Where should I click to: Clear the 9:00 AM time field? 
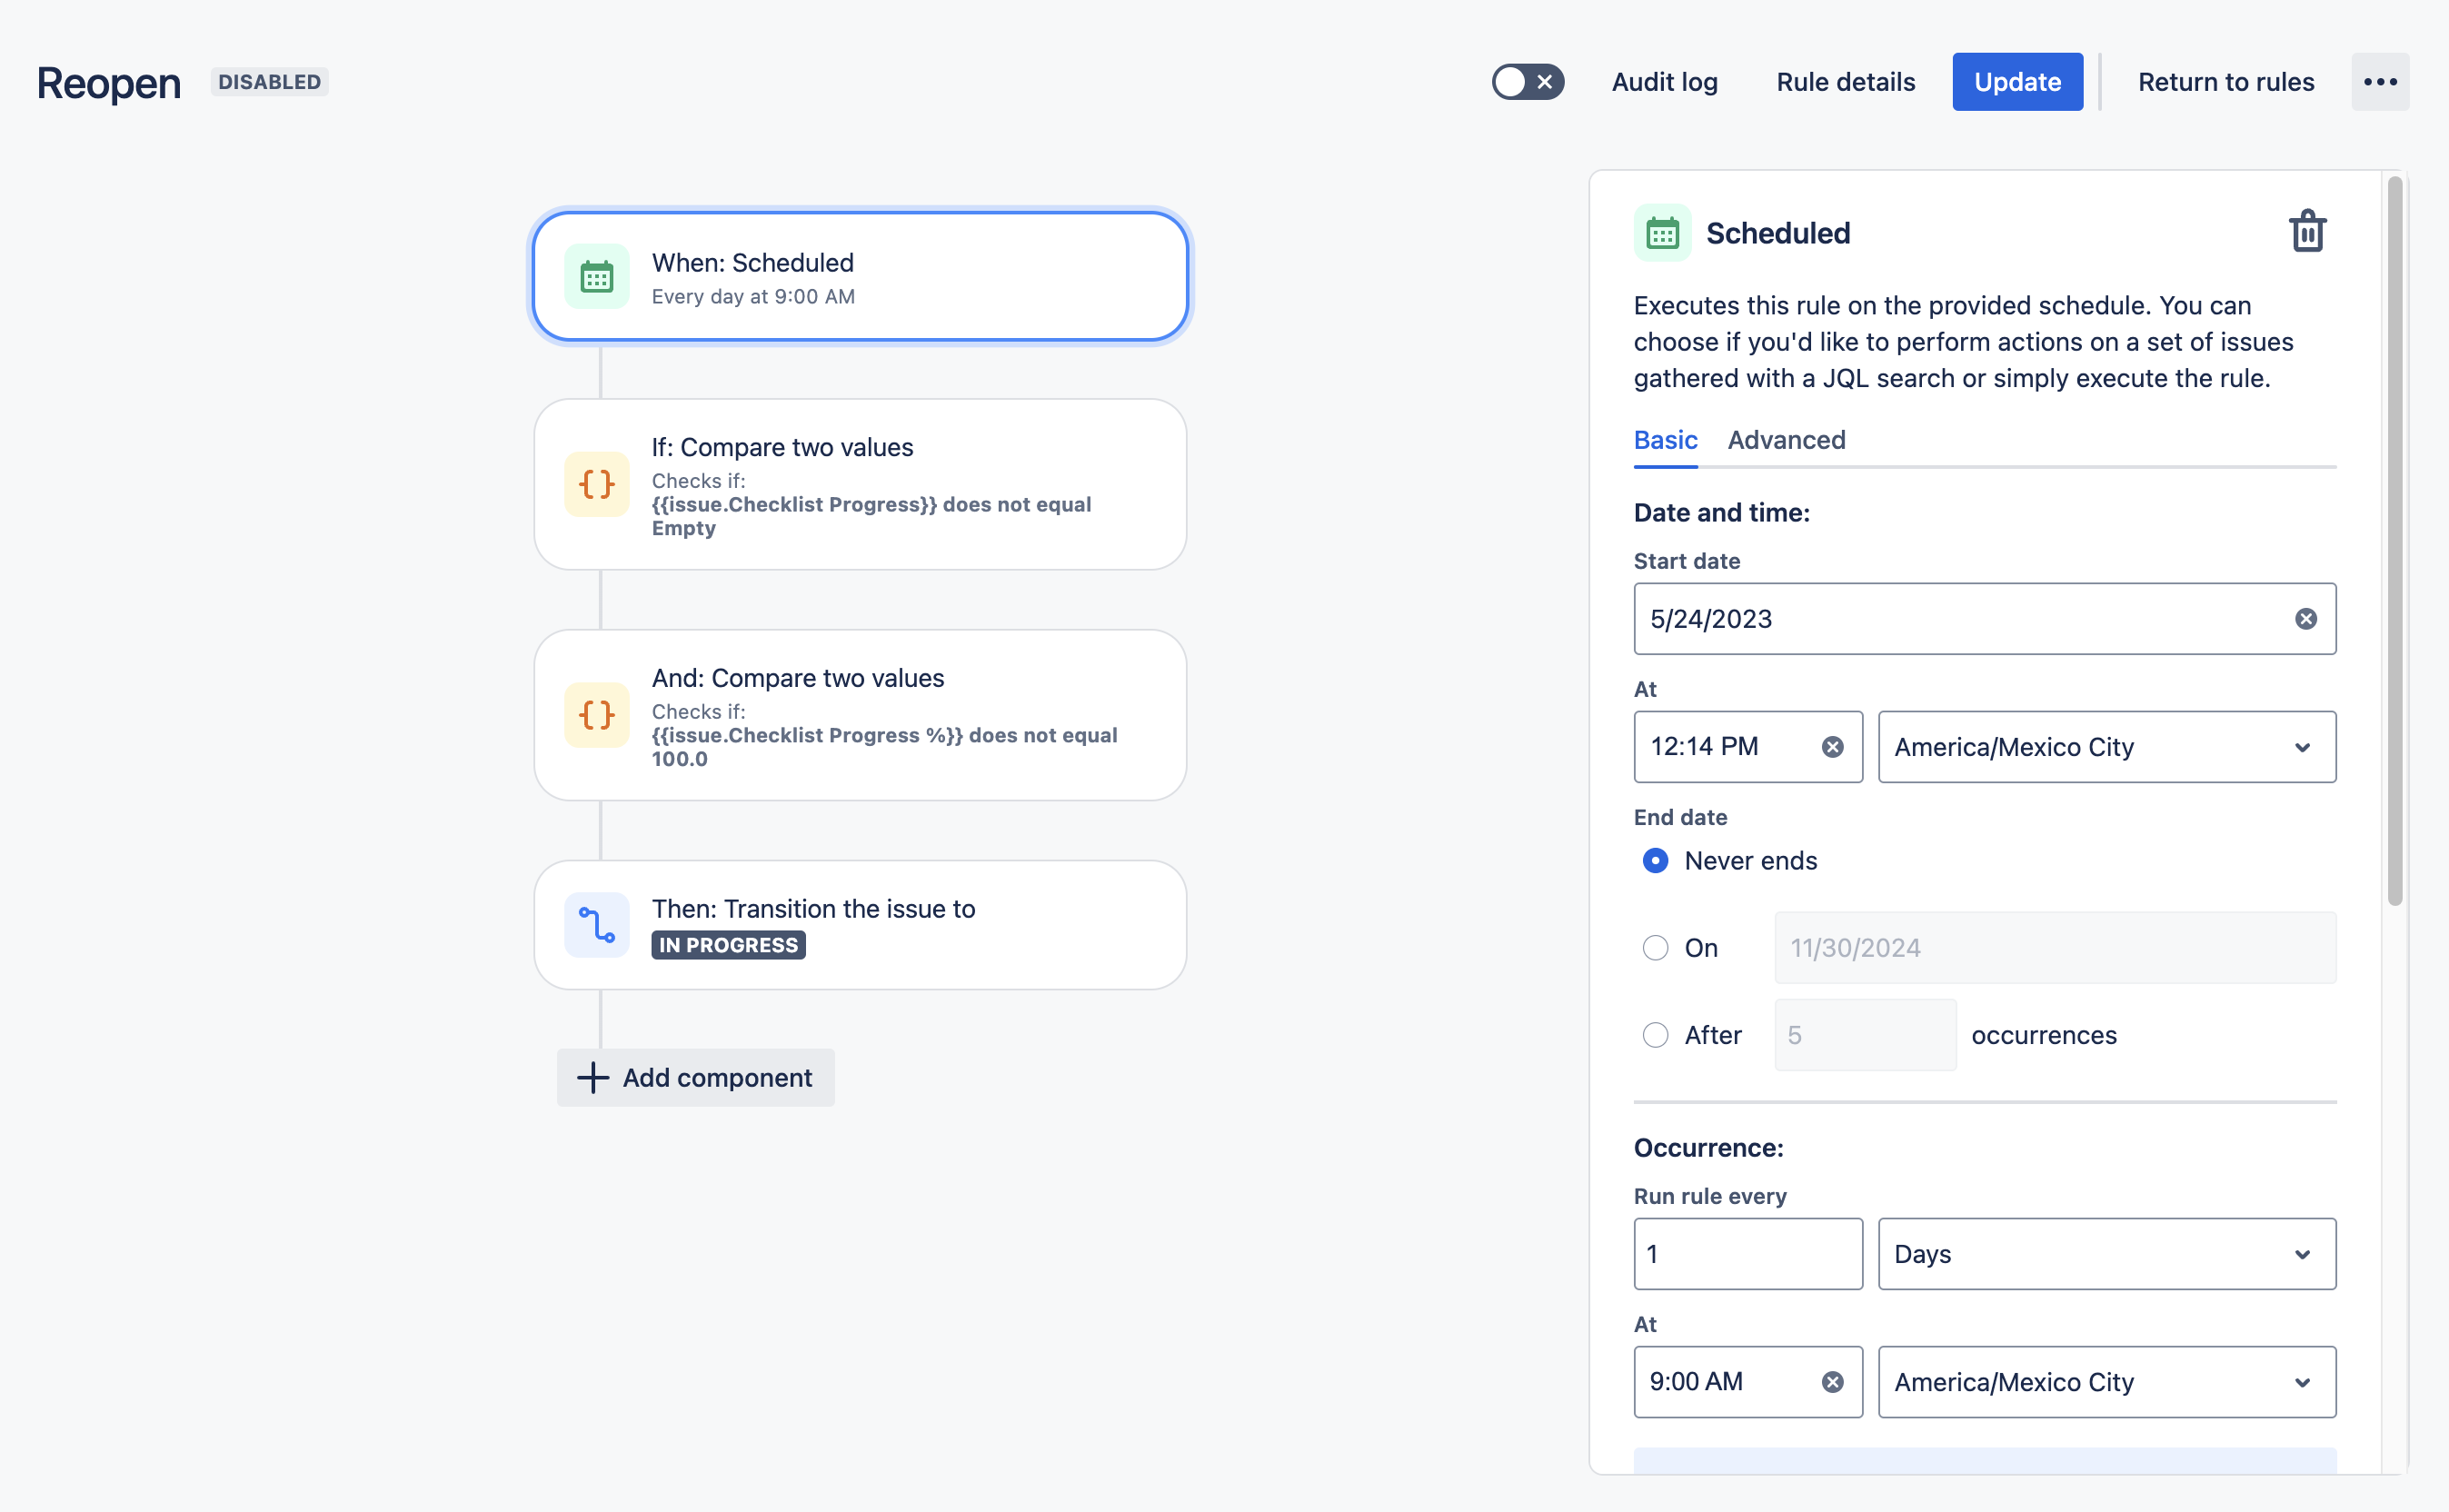click(x=1832, y=1382)
